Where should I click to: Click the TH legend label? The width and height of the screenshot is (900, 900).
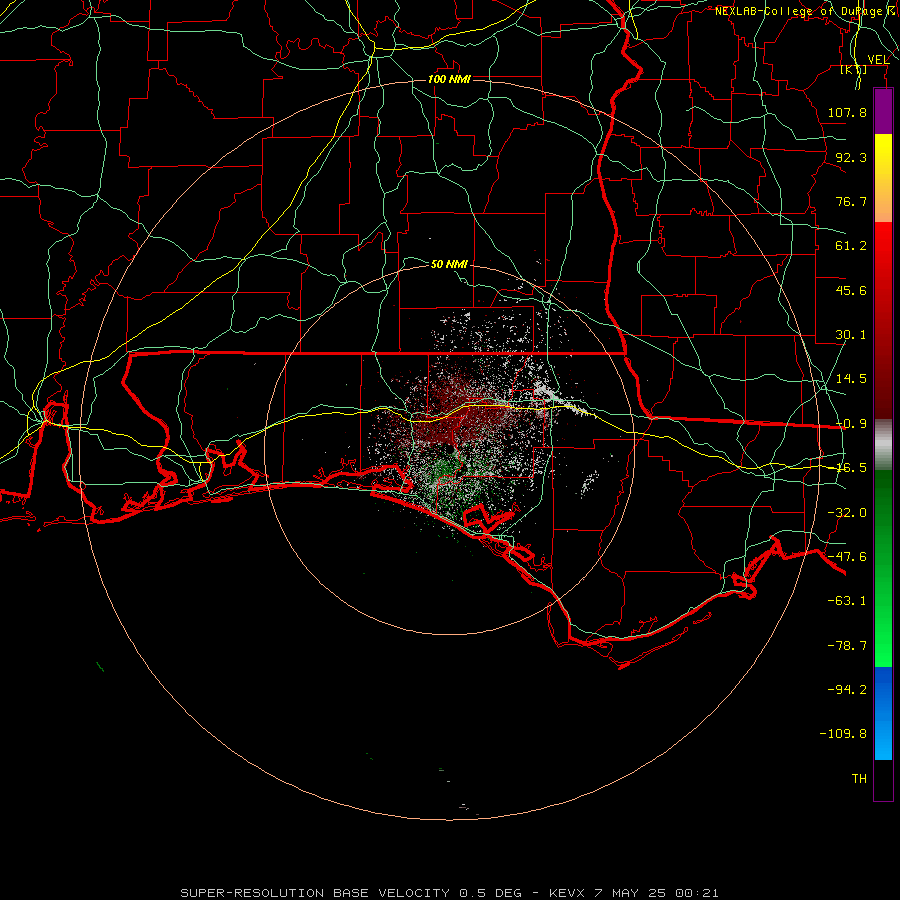tap(859, 779)
